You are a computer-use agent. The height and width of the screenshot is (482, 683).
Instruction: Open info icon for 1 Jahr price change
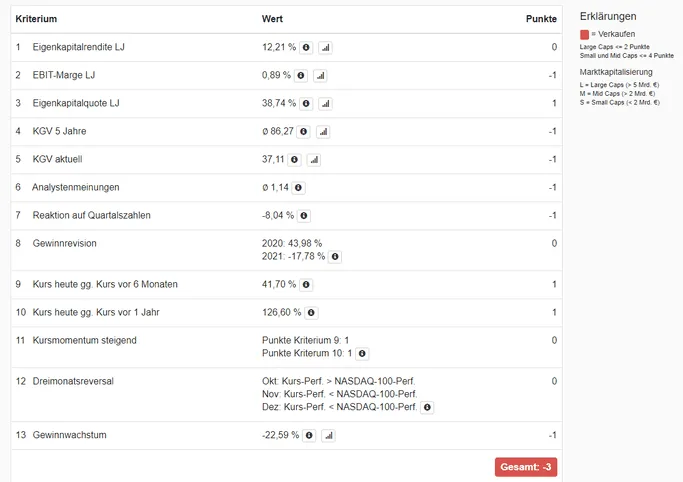tap(311, 313)
